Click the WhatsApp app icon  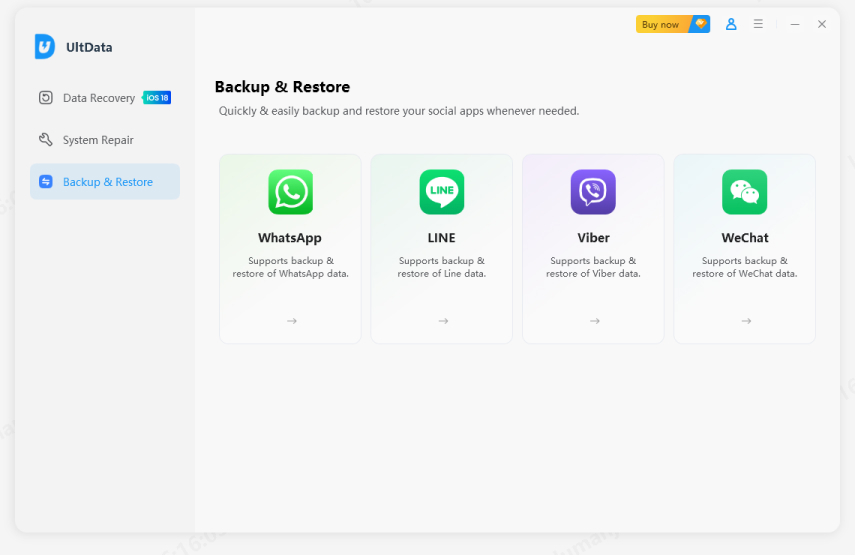291,192
